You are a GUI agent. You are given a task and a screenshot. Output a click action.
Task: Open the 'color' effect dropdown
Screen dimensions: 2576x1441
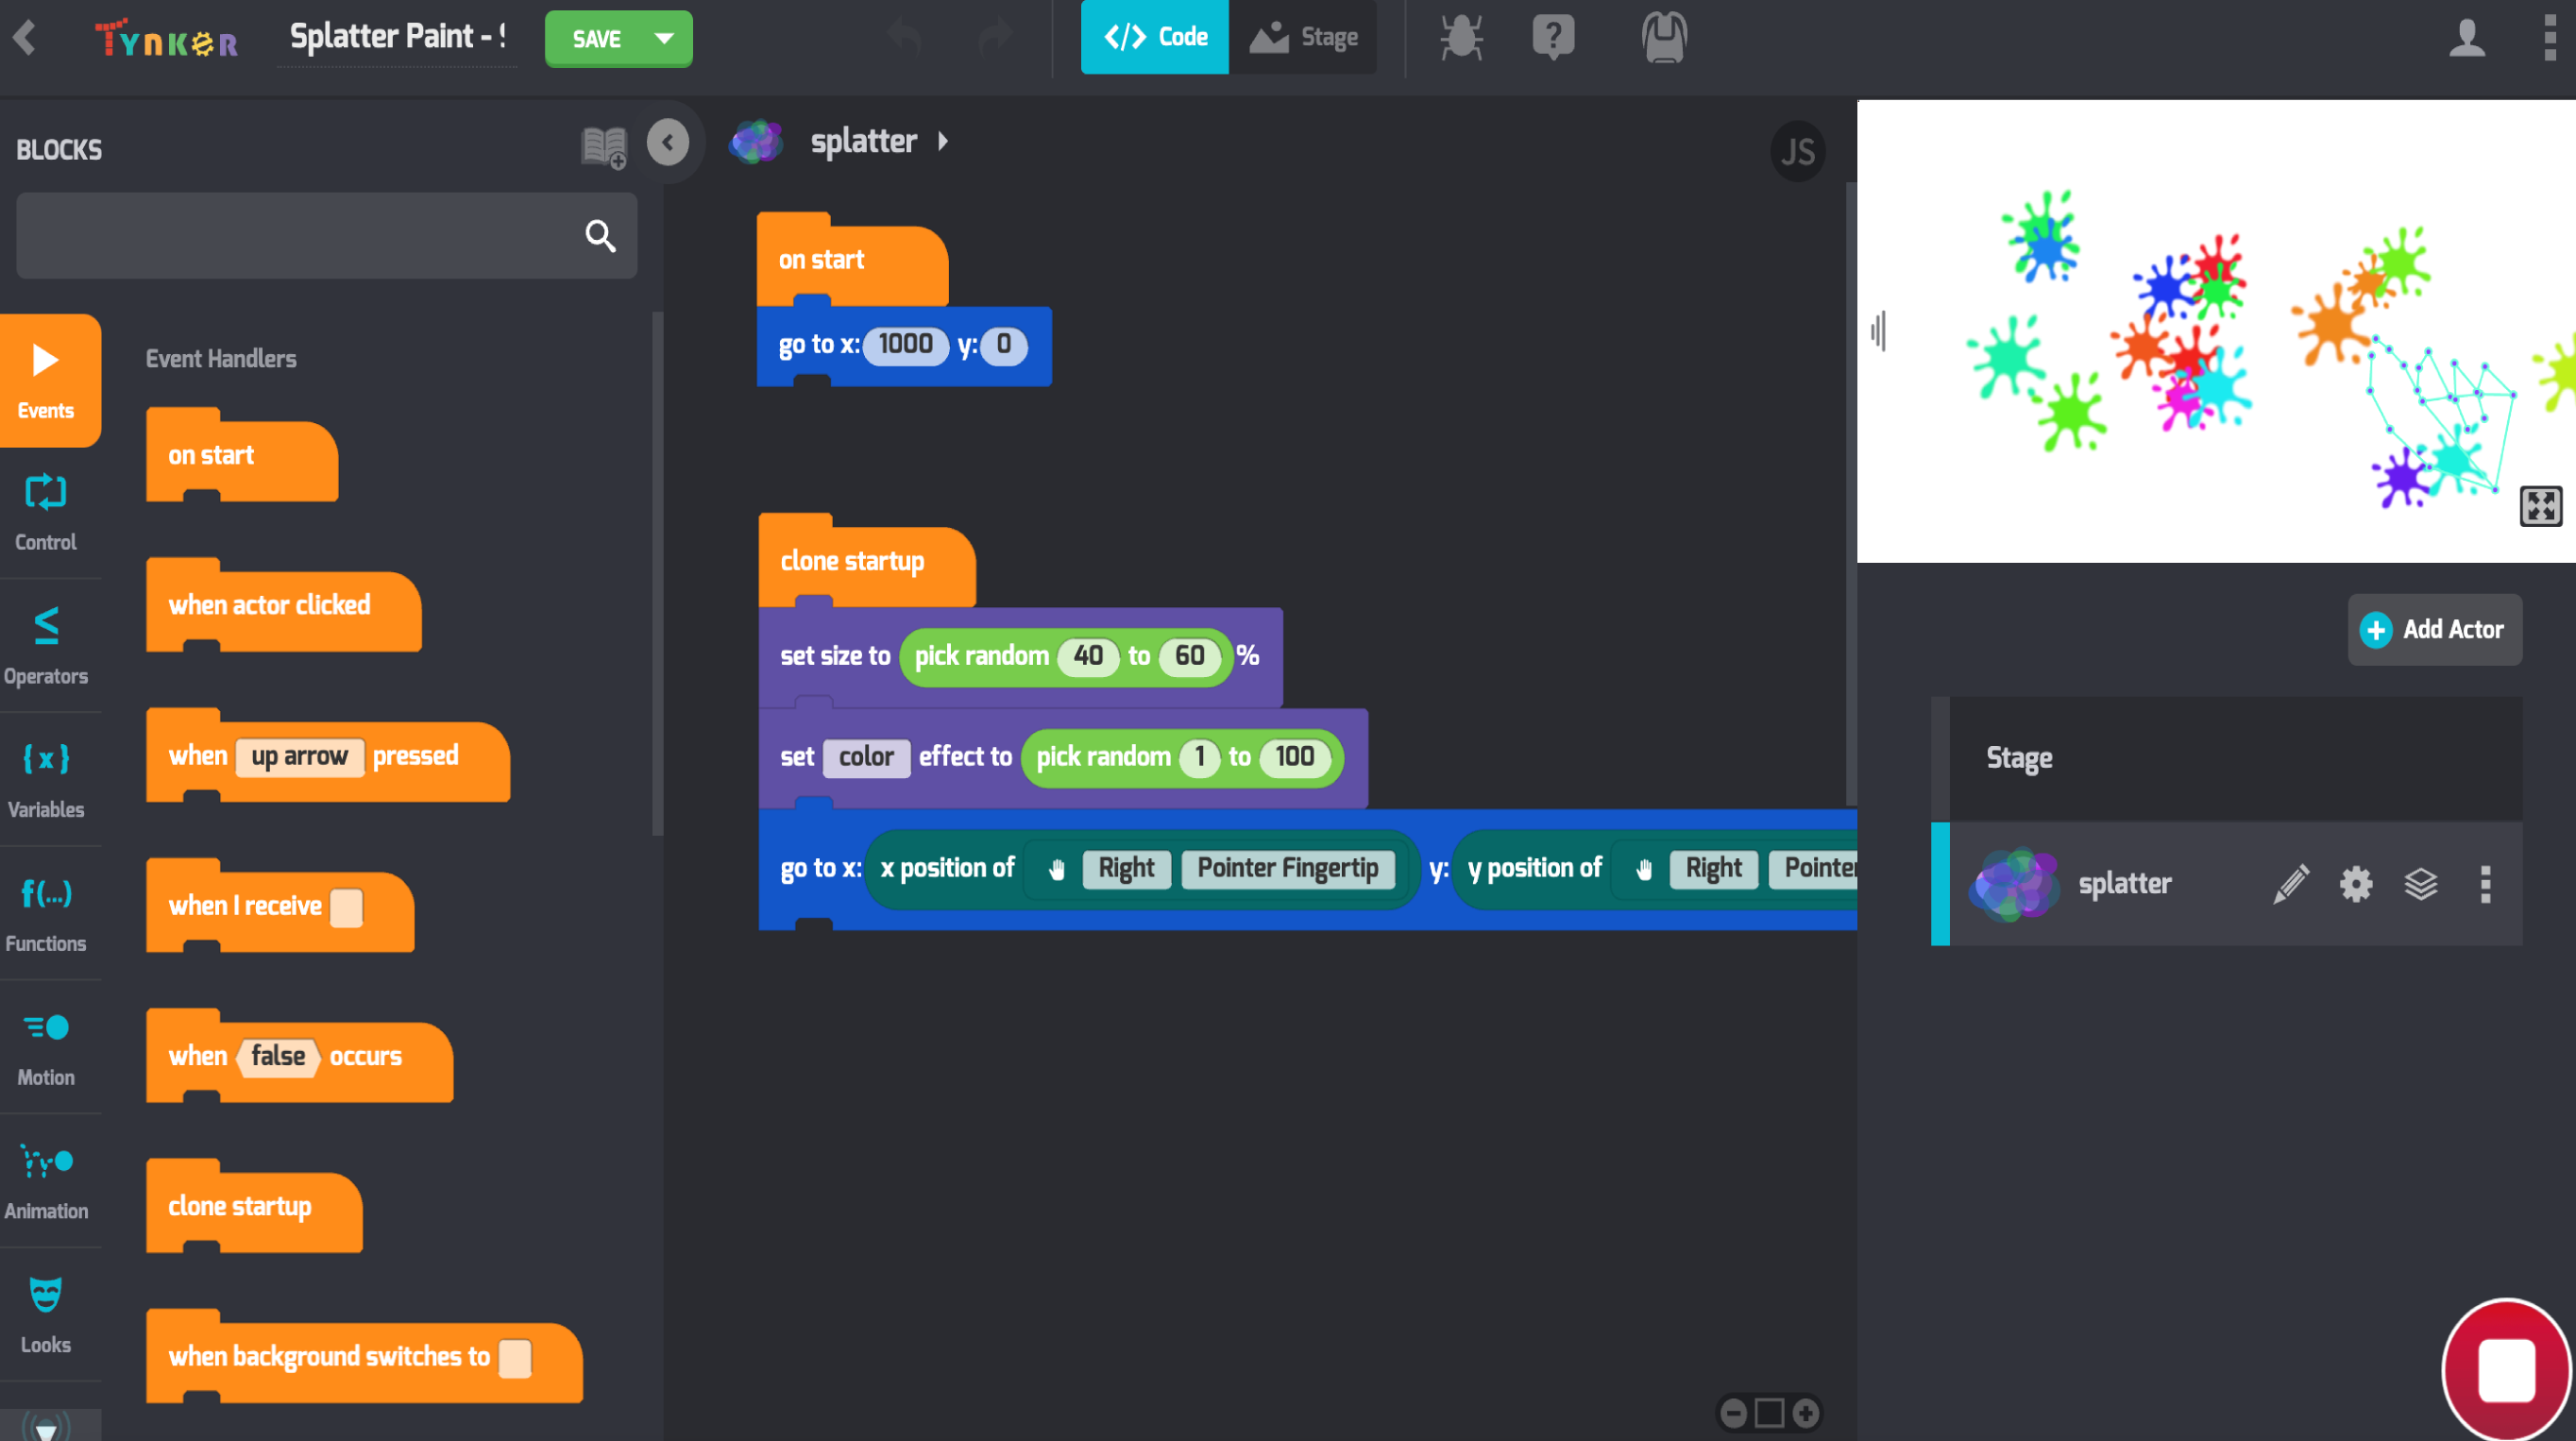click(x=866, y=757)
